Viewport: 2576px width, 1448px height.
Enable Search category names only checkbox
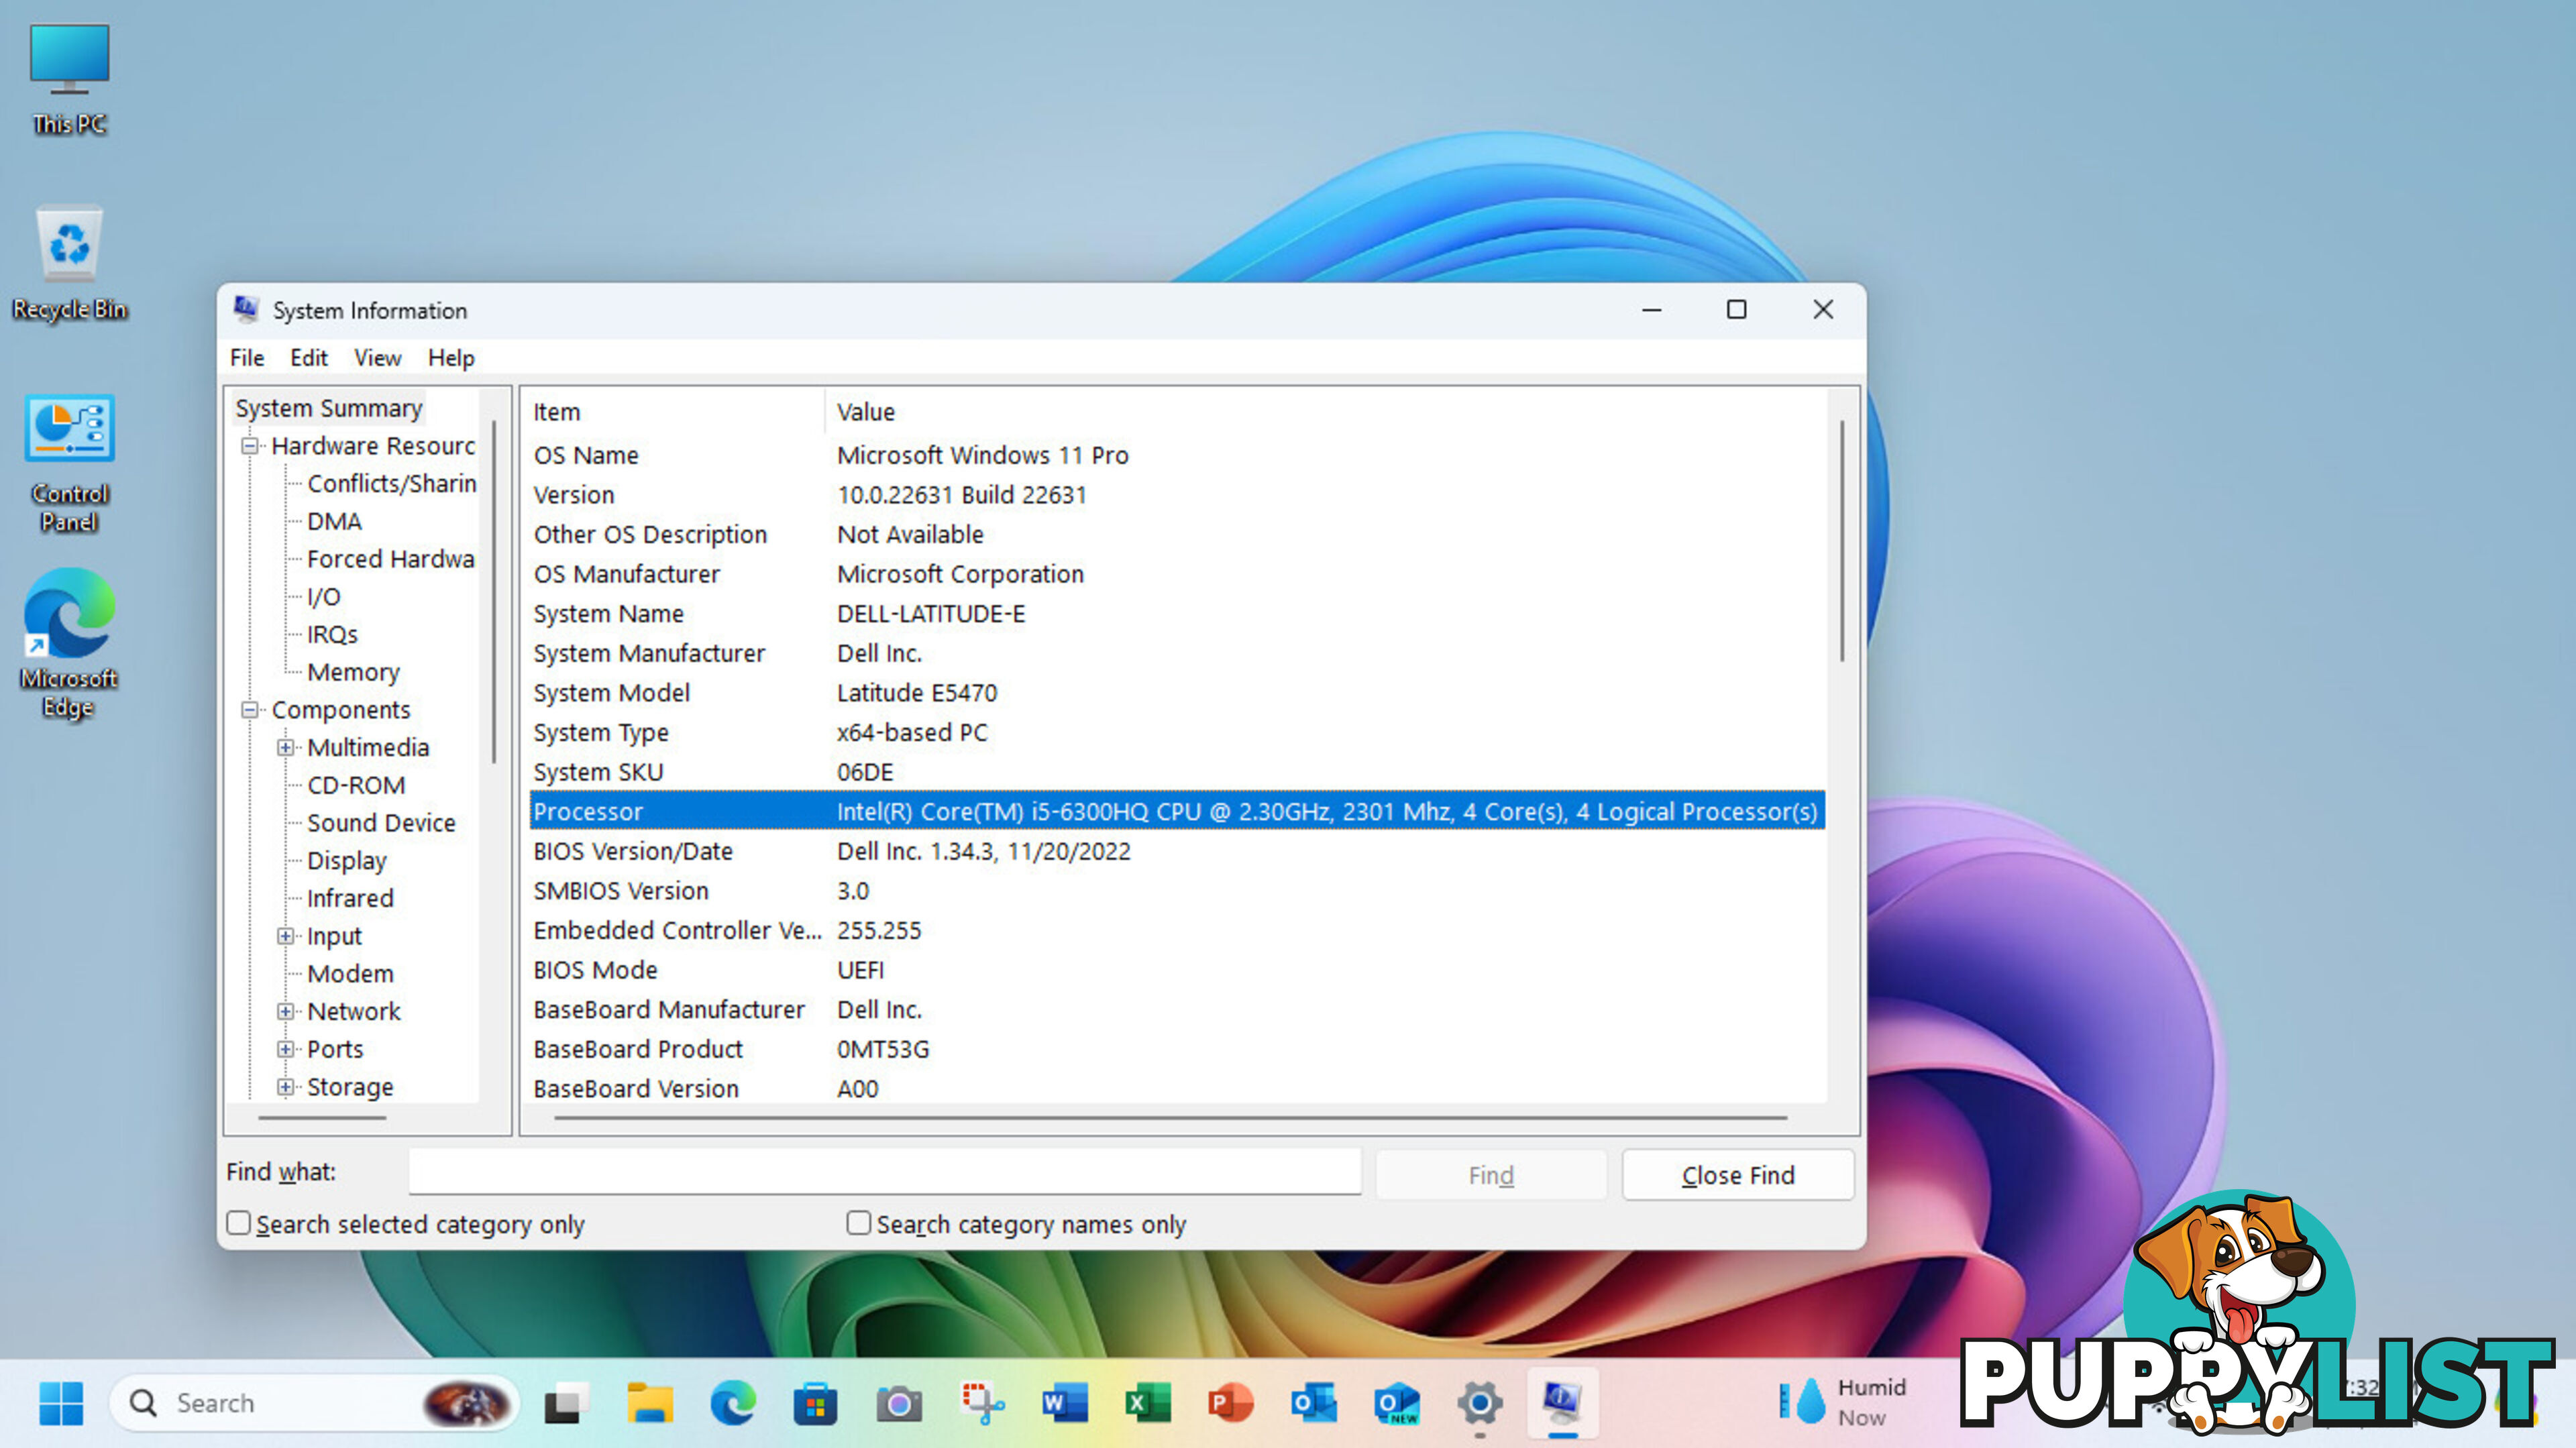point(858,1222)
